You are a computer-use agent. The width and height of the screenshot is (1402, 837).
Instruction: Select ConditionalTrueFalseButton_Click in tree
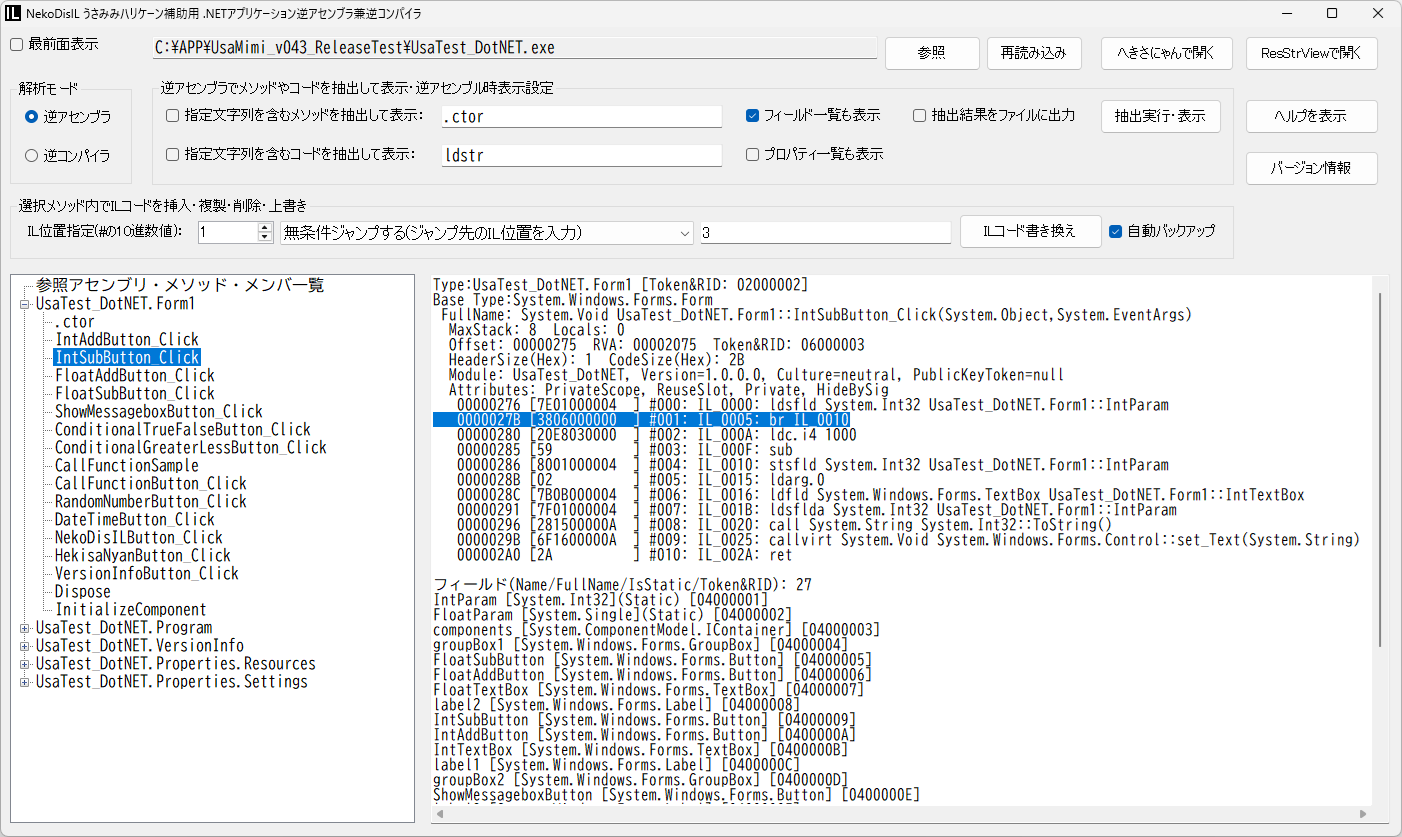click(x=183, y=430)
